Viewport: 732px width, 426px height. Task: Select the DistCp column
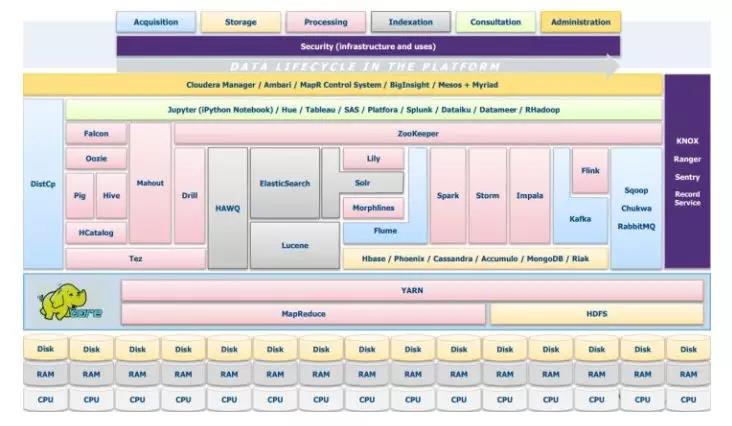pyautogui.click(x=44, y=184)
